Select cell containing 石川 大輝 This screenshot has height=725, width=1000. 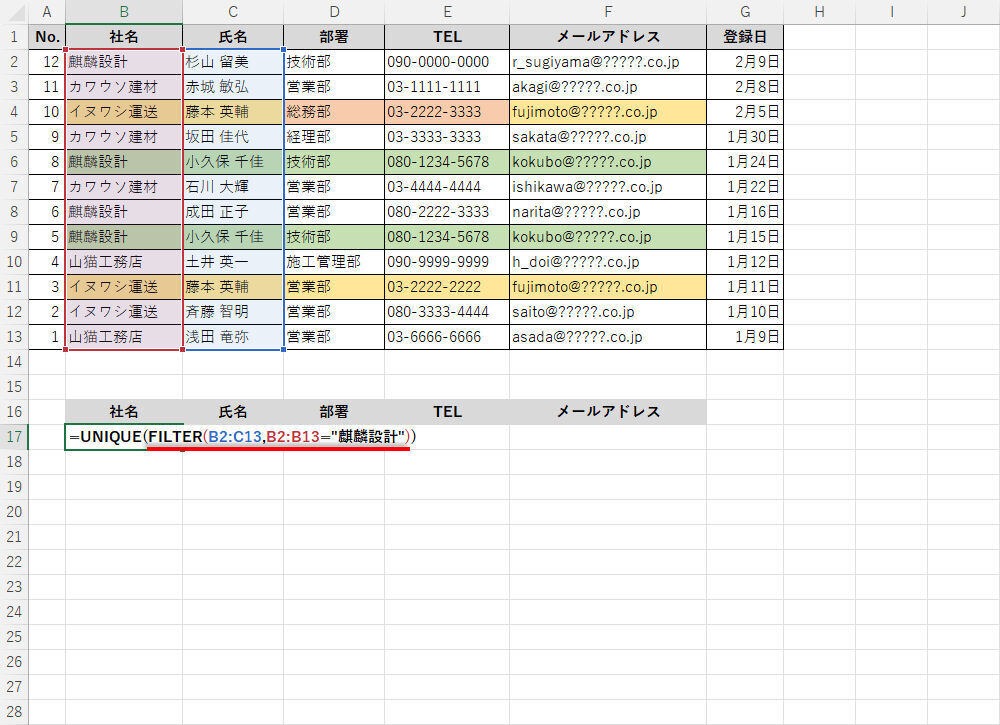pyautogui.click(x=233, y=187)
